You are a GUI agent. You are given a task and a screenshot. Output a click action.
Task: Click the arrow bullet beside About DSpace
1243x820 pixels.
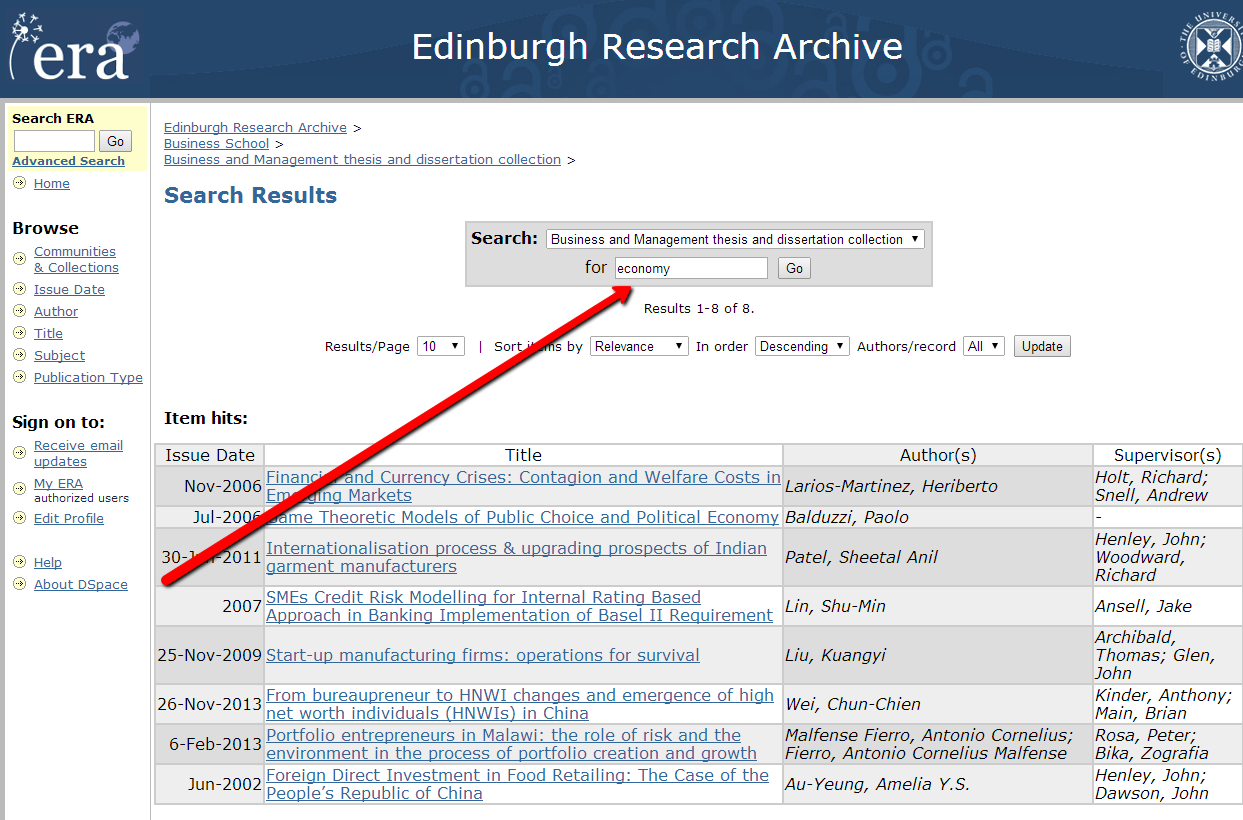coord(20,584)
